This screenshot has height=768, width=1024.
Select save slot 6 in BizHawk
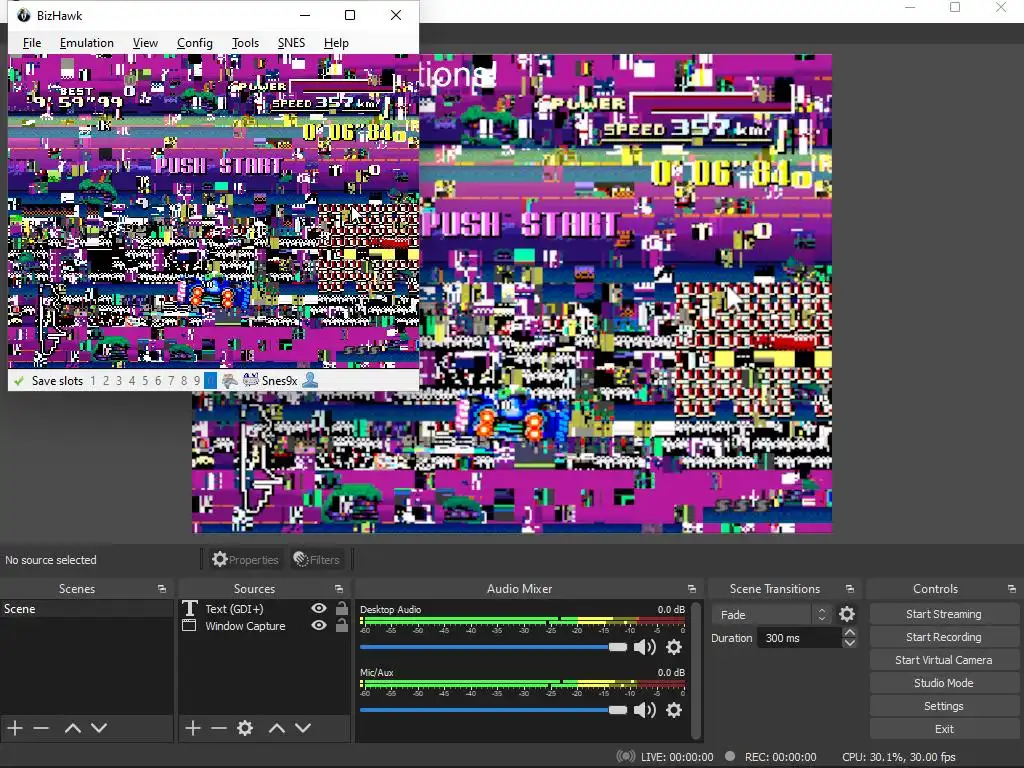click(158, 381)
